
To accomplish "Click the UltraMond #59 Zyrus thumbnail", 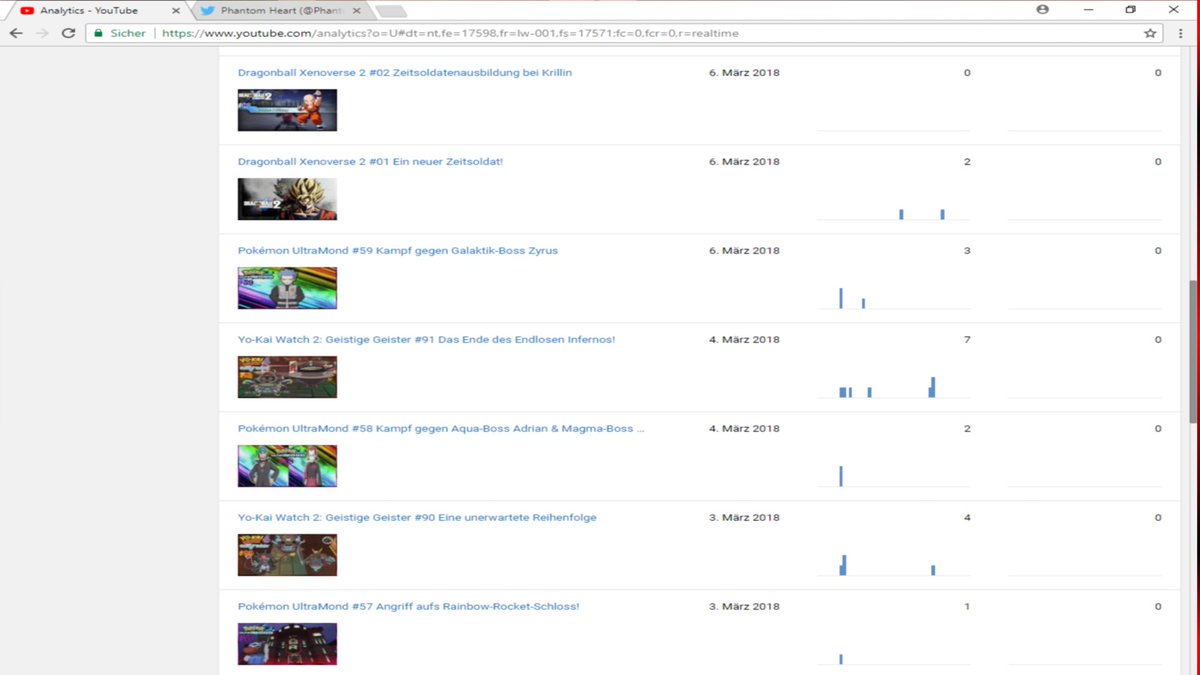I will tap(287, 288).
